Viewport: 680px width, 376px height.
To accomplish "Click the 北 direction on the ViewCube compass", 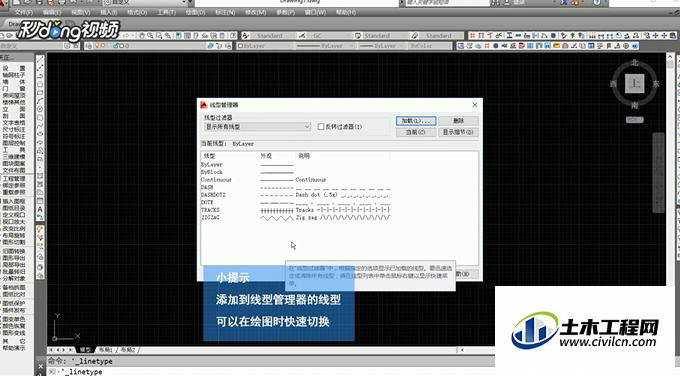I will [635, 62].
